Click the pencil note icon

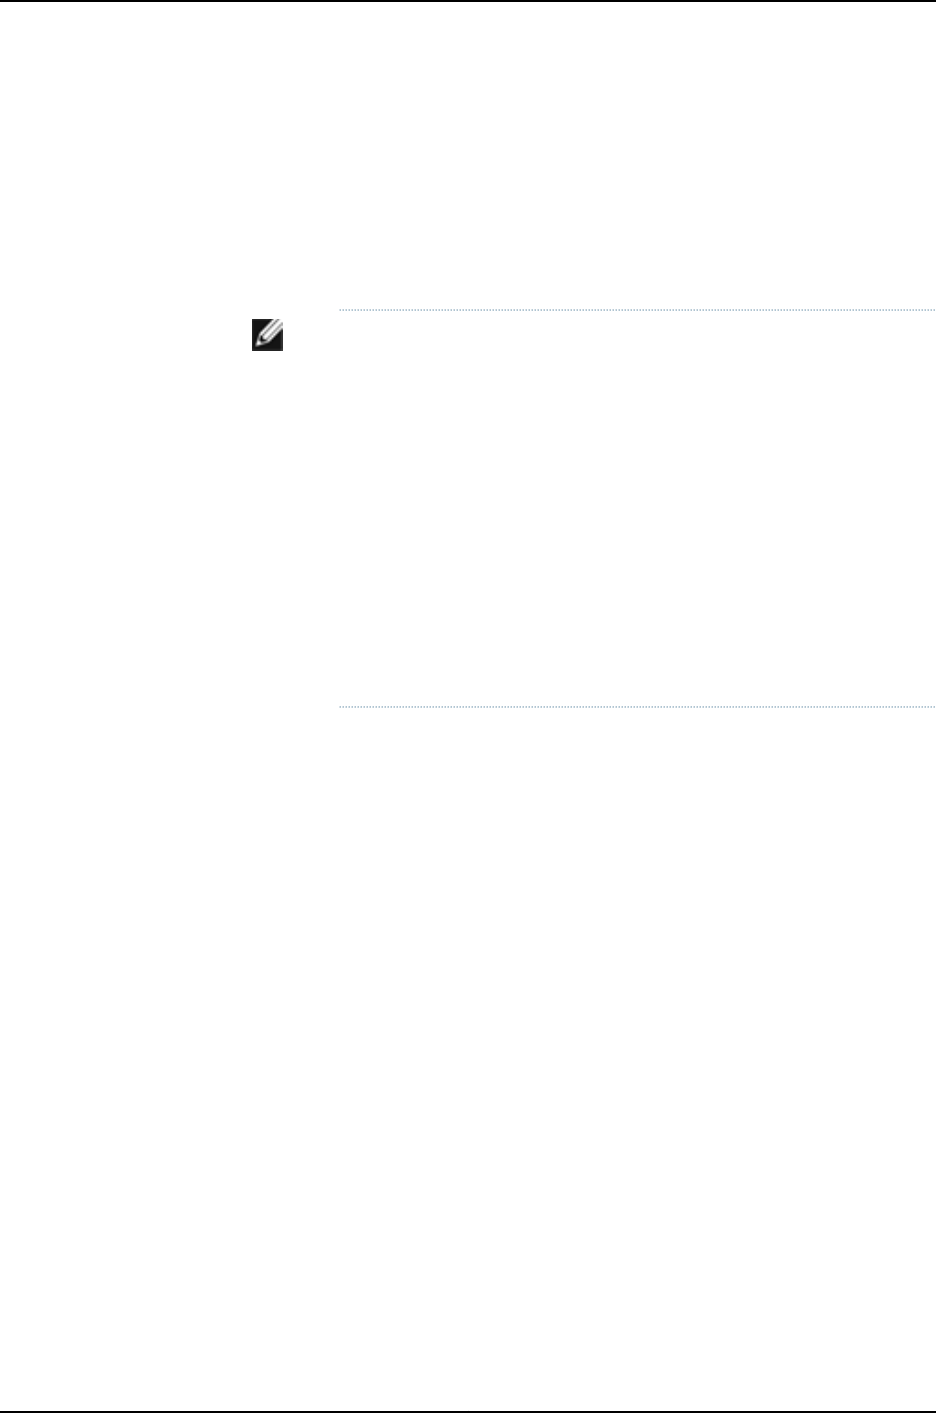[268, 334]
